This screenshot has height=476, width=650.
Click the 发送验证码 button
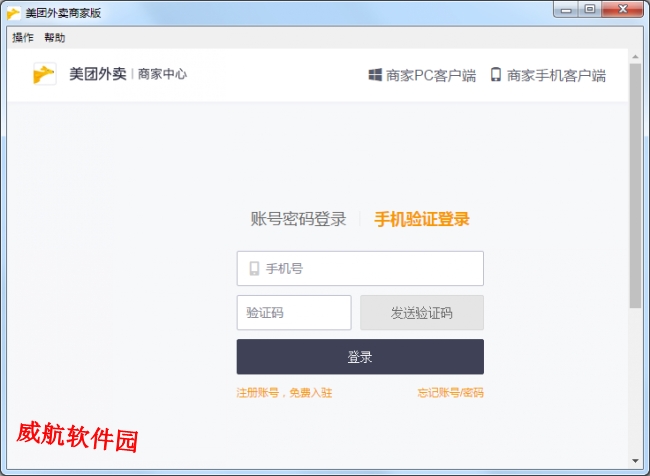coord(422,313)
